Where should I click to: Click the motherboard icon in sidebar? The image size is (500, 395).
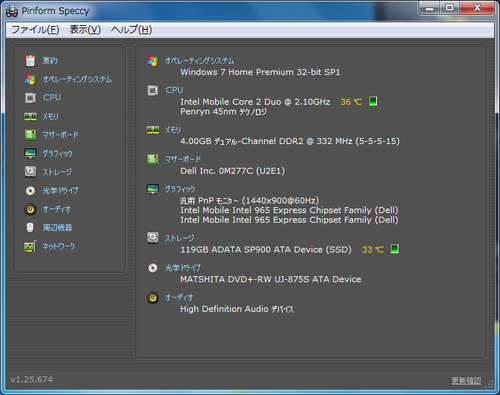pyautogui.click(x=30, y=135)
